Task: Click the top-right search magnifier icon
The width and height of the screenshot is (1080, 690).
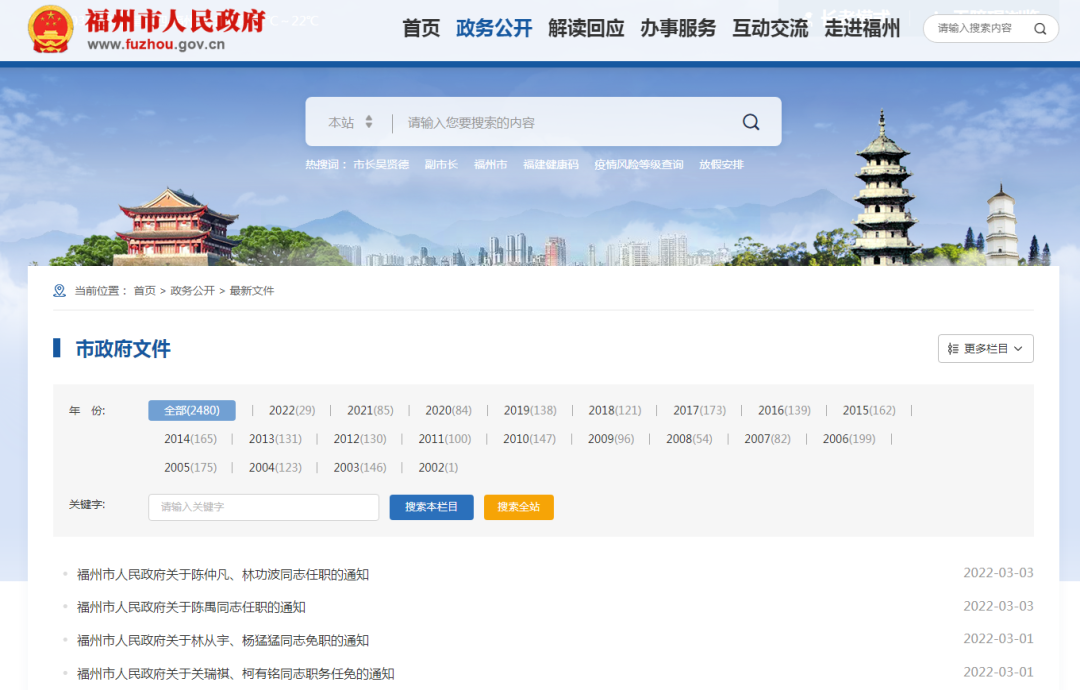Action: pos(1040,29)
